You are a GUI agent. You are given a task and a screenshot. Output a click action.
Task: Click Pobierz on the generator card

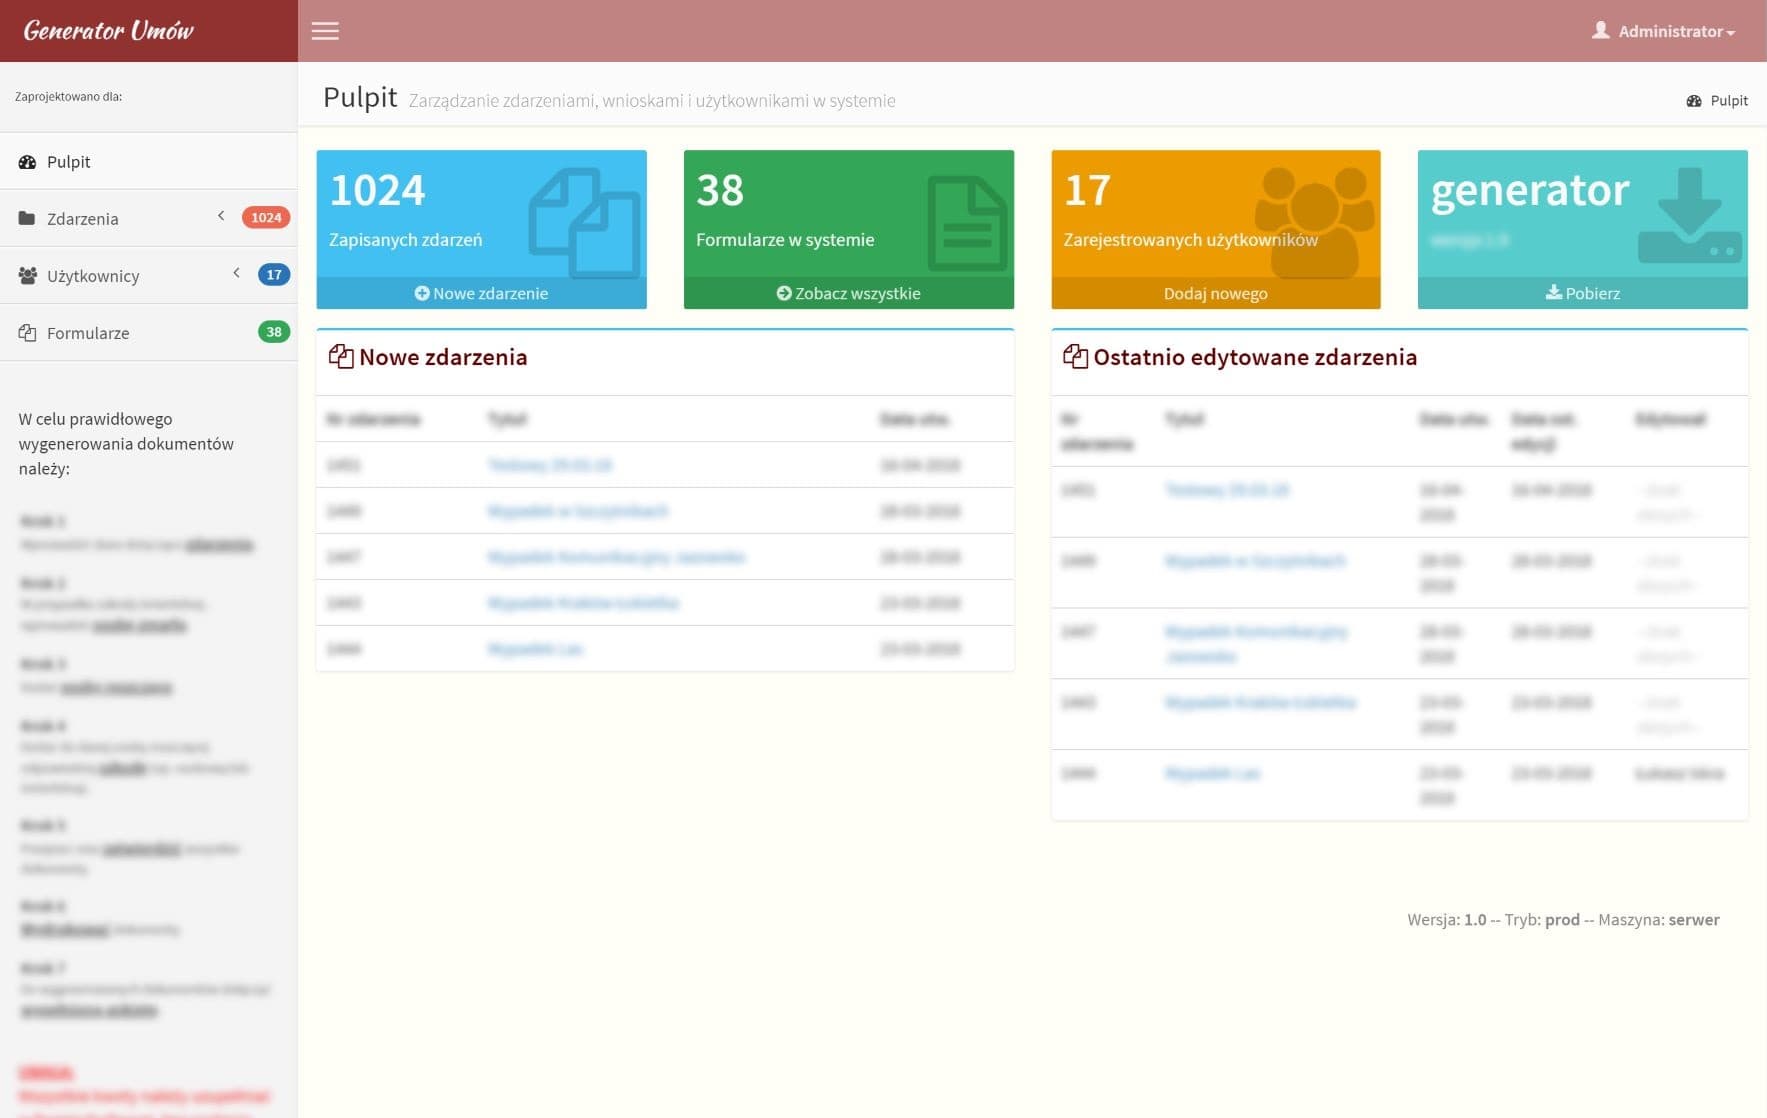click(1583, 293)
